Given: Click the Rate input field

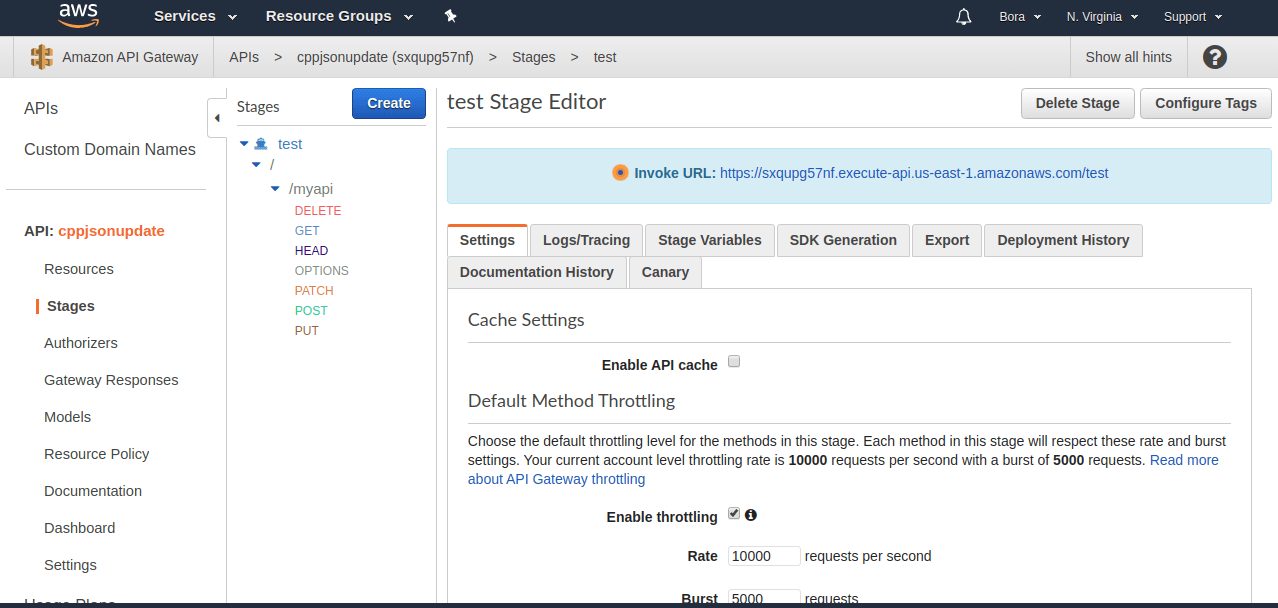Looking at the screenshot, I should tap(764, 556).
